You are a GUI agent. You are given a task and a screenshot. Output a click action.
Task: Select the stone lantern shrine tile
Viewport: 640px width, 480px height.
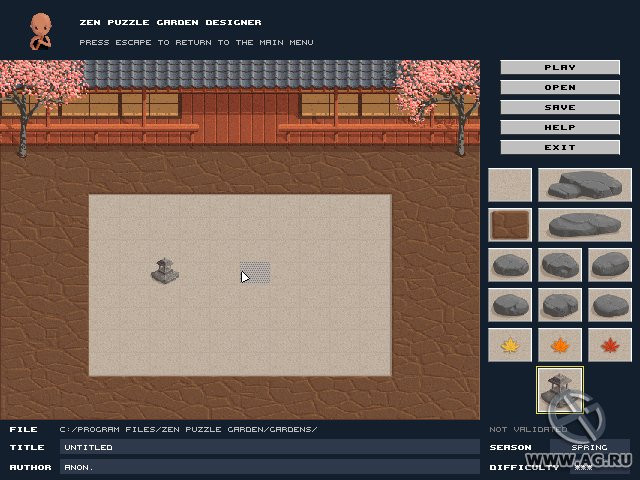pyautogui.click(x=560, y=390)
